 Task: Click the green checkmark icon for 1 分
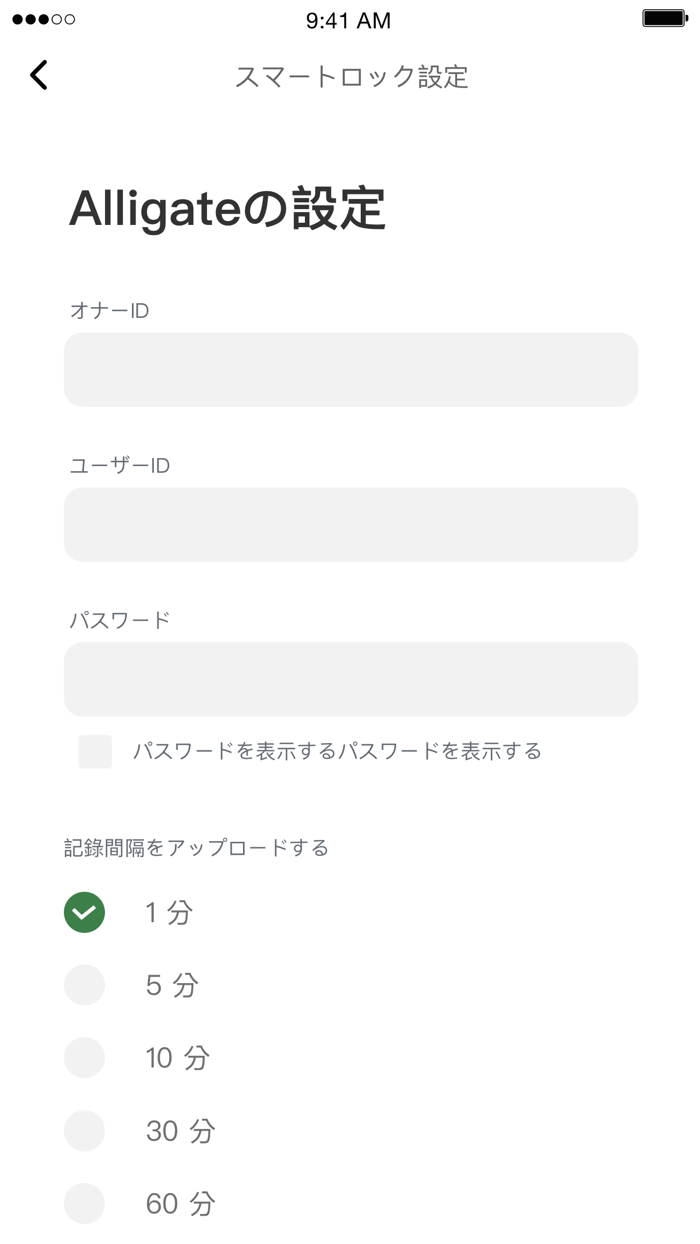coord(85,912)
